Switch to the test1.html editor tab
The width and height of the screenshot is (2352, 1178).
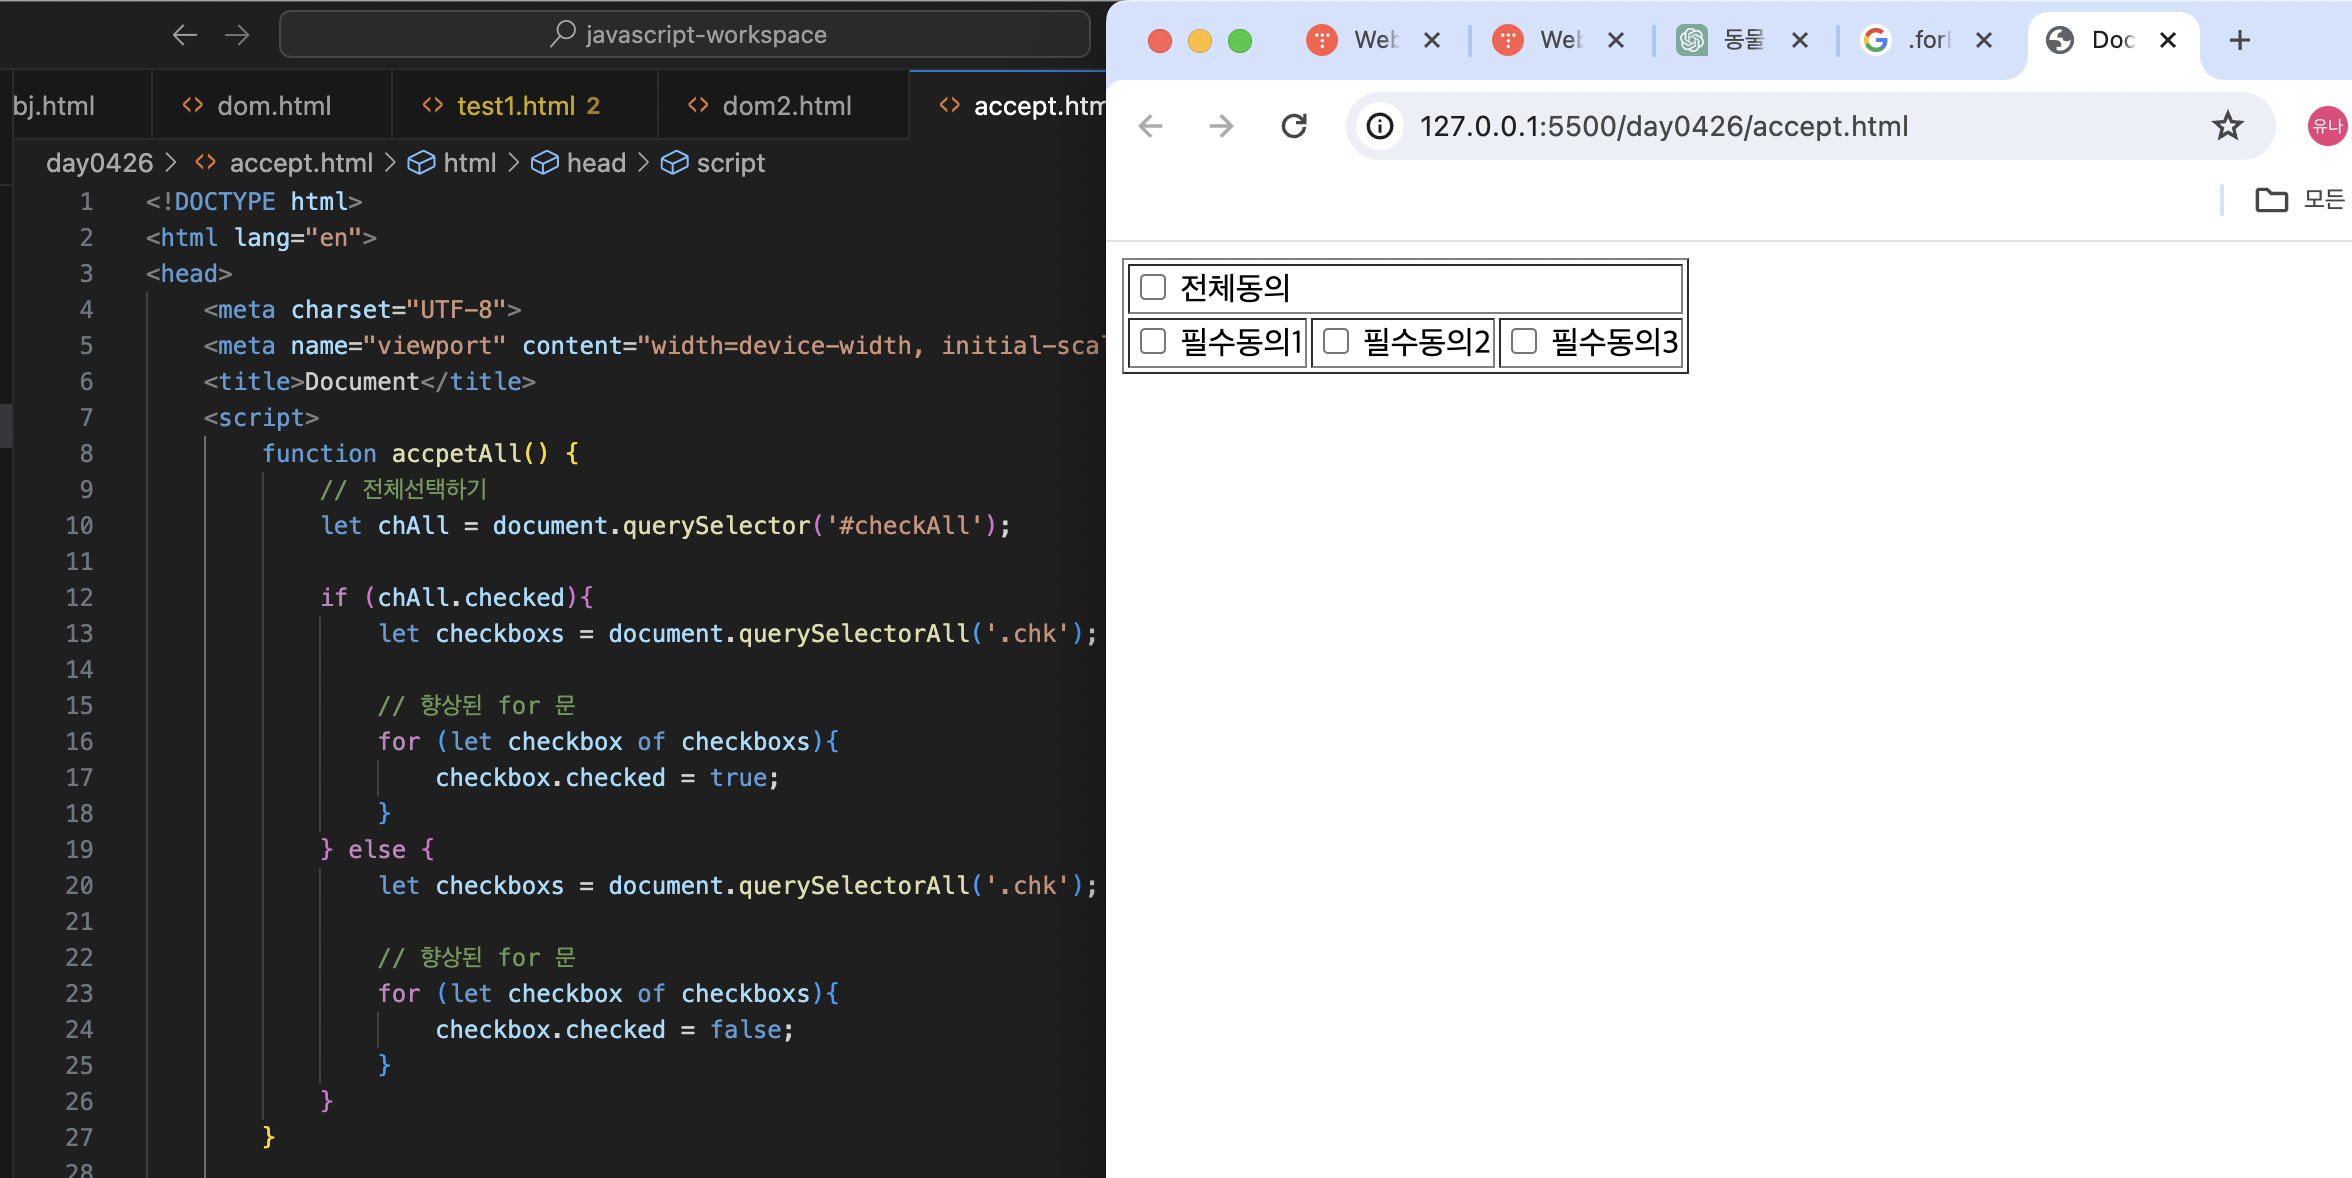tap(515, 106)
